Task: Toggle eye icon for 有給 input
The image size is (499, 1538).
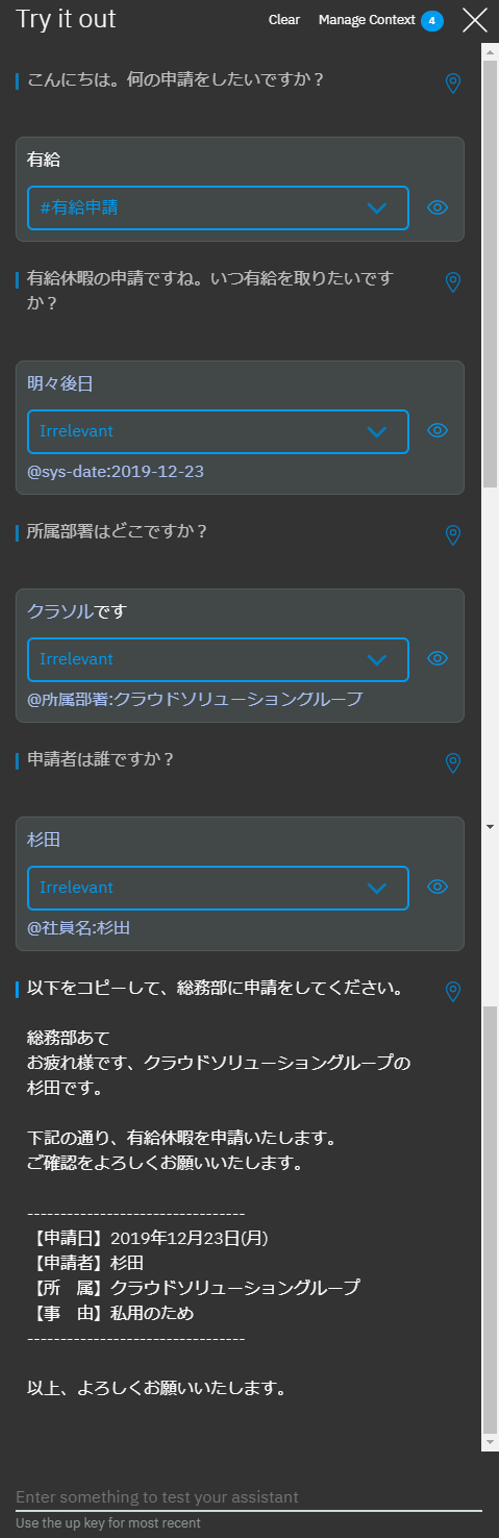Action: click(437, 207)
